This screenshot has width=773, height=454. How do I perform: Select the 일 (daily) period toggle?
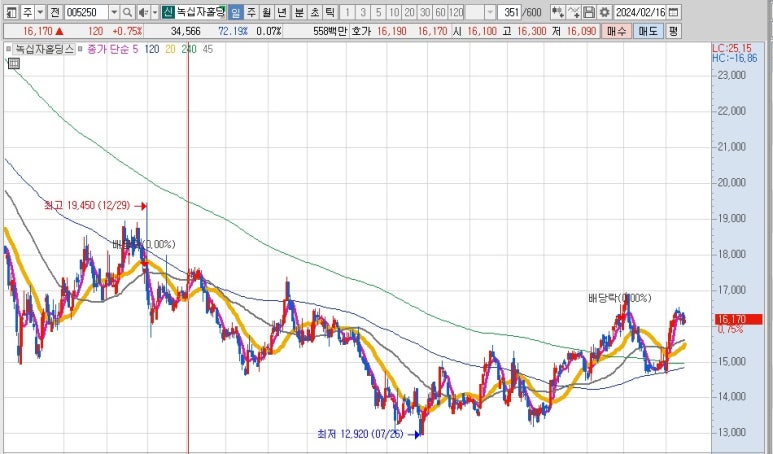click(x=234, y=12)
